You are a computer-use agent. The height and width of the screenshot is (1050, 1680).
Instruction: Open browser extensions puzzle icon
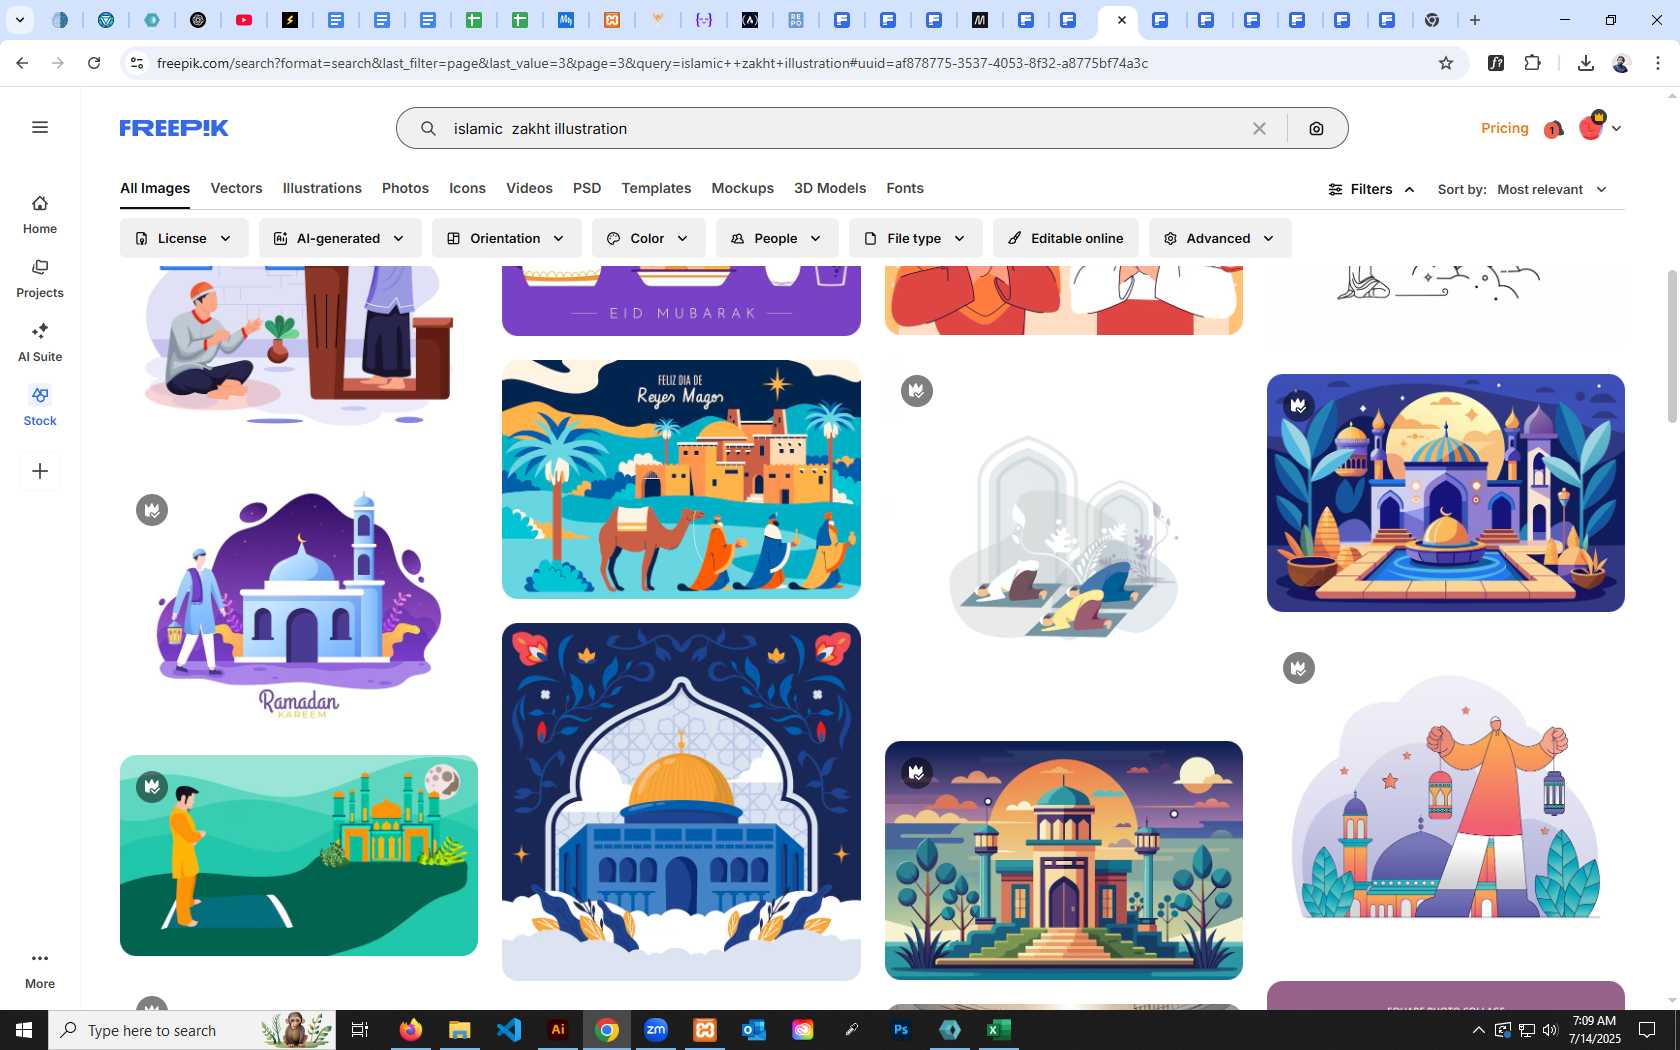pyautogui.click(x=1532, y=63)
